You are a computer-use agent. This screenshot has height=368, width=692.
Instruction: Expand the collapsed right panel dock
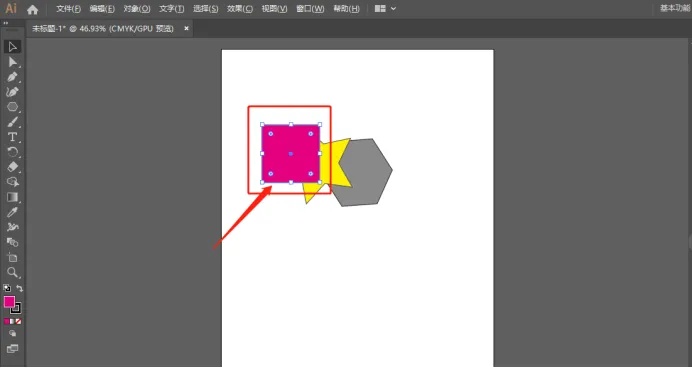689,242
